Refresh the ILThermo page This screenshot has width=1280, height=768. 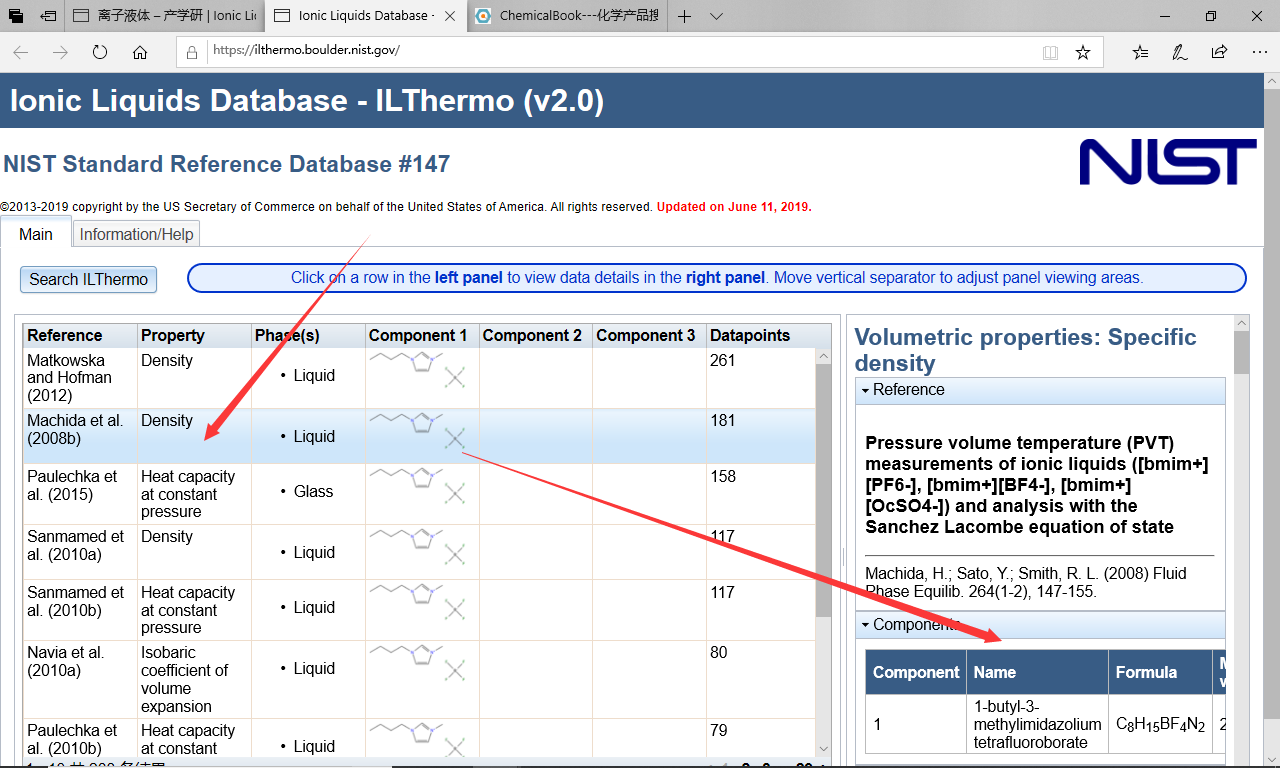click(100, 52)
